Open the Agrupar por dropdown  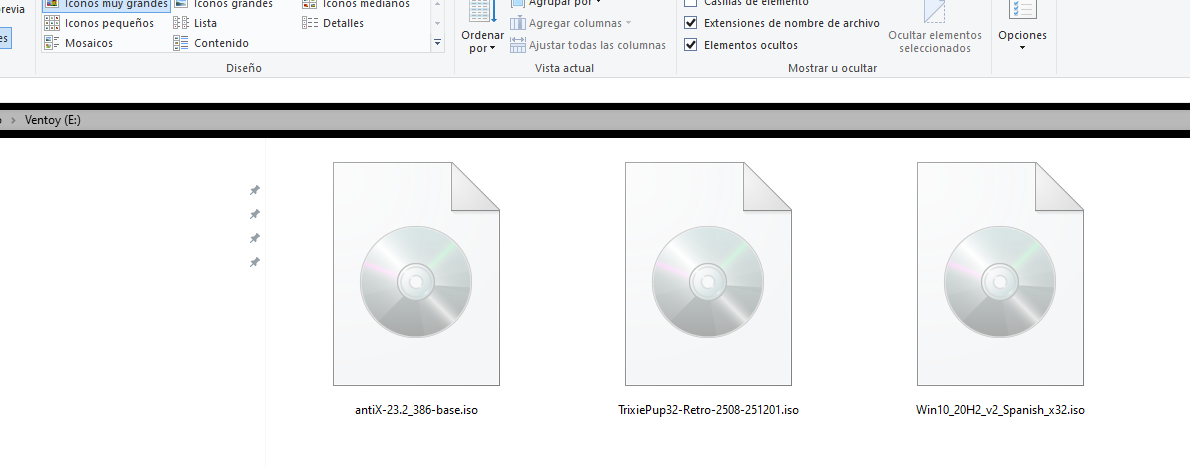[x=556, y=3]
